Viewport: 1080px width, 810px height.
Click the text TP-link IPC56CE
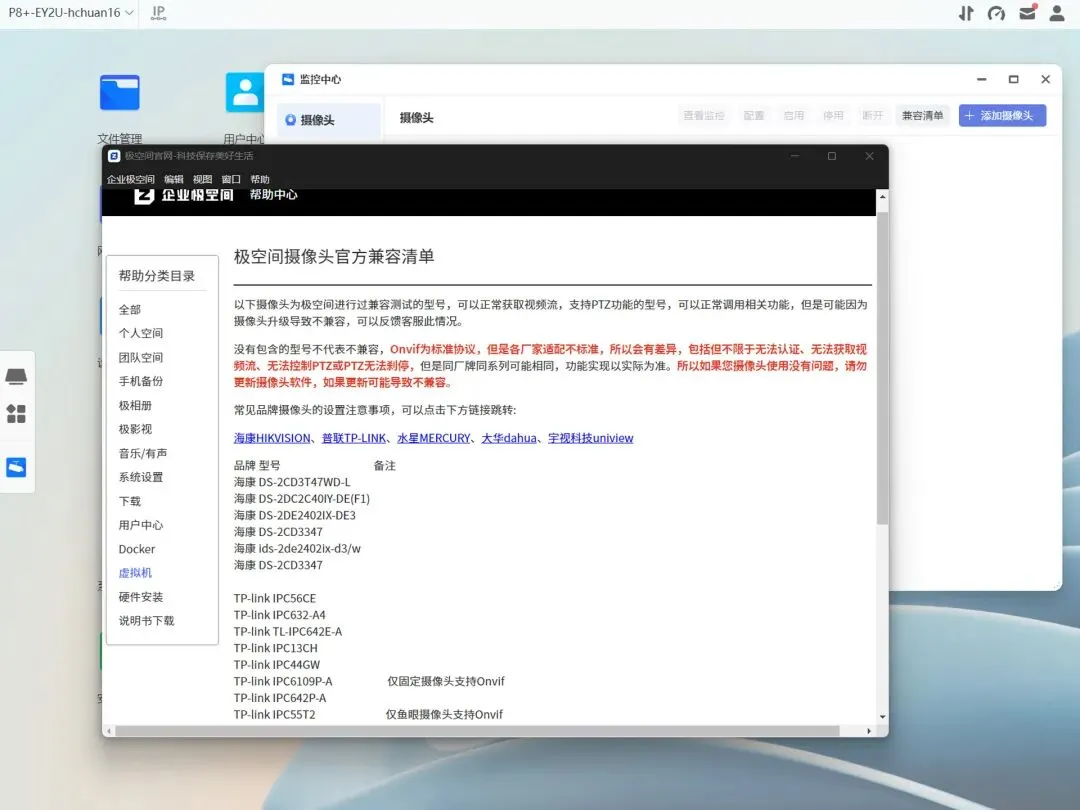(x=275, y=599)
